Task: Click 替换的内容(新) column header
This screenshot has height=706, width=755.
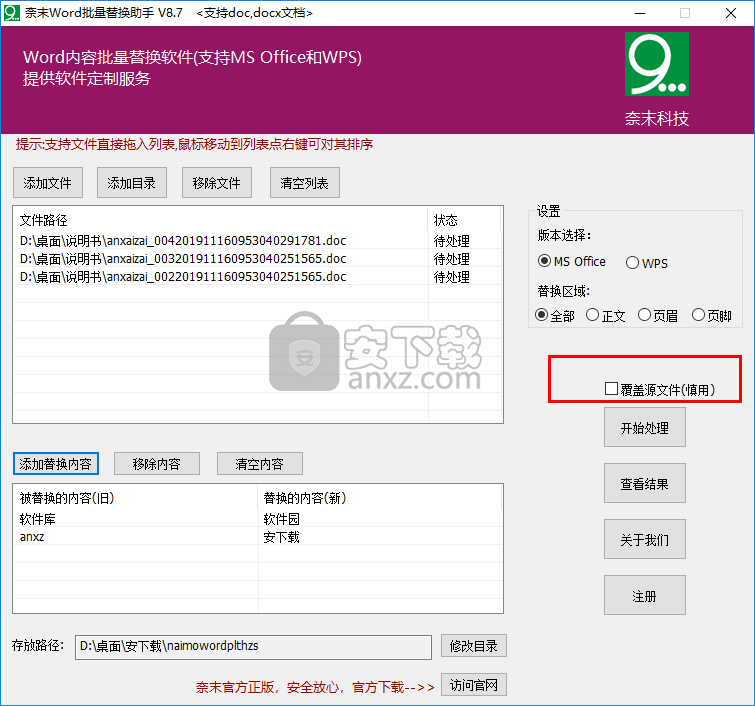Action: (380, 498)
